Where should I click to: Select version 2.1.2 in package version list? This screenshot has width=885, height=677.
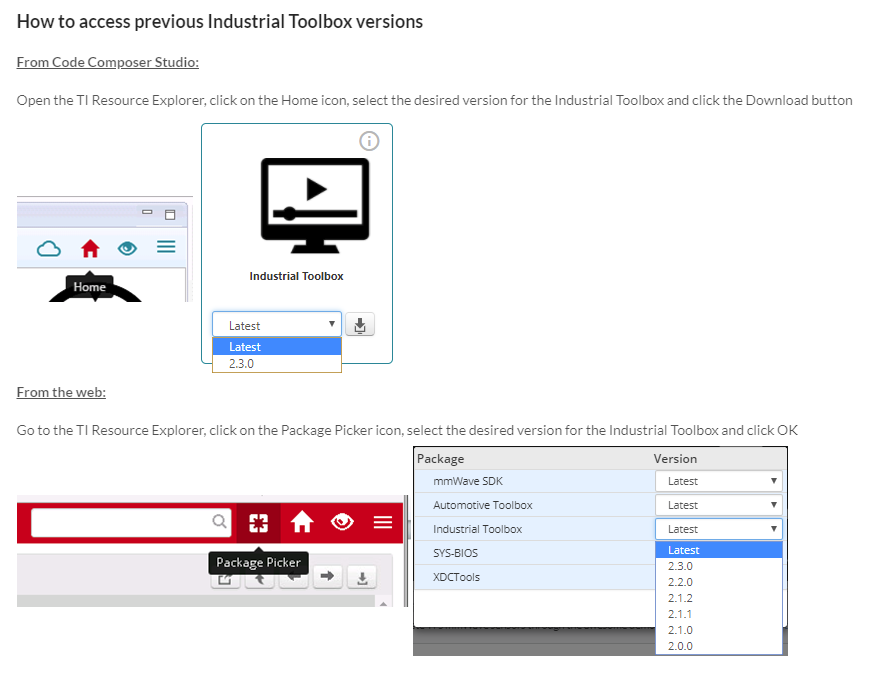click(718, 598)
